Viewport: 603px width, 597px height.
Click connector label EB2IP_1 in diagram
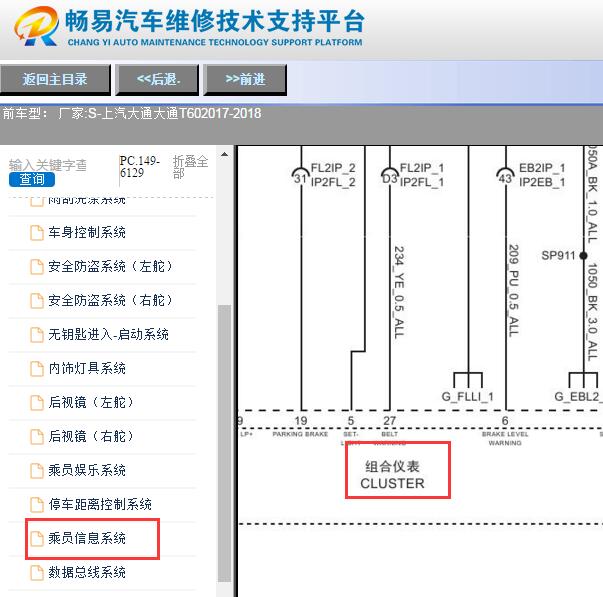coord(542,168)
